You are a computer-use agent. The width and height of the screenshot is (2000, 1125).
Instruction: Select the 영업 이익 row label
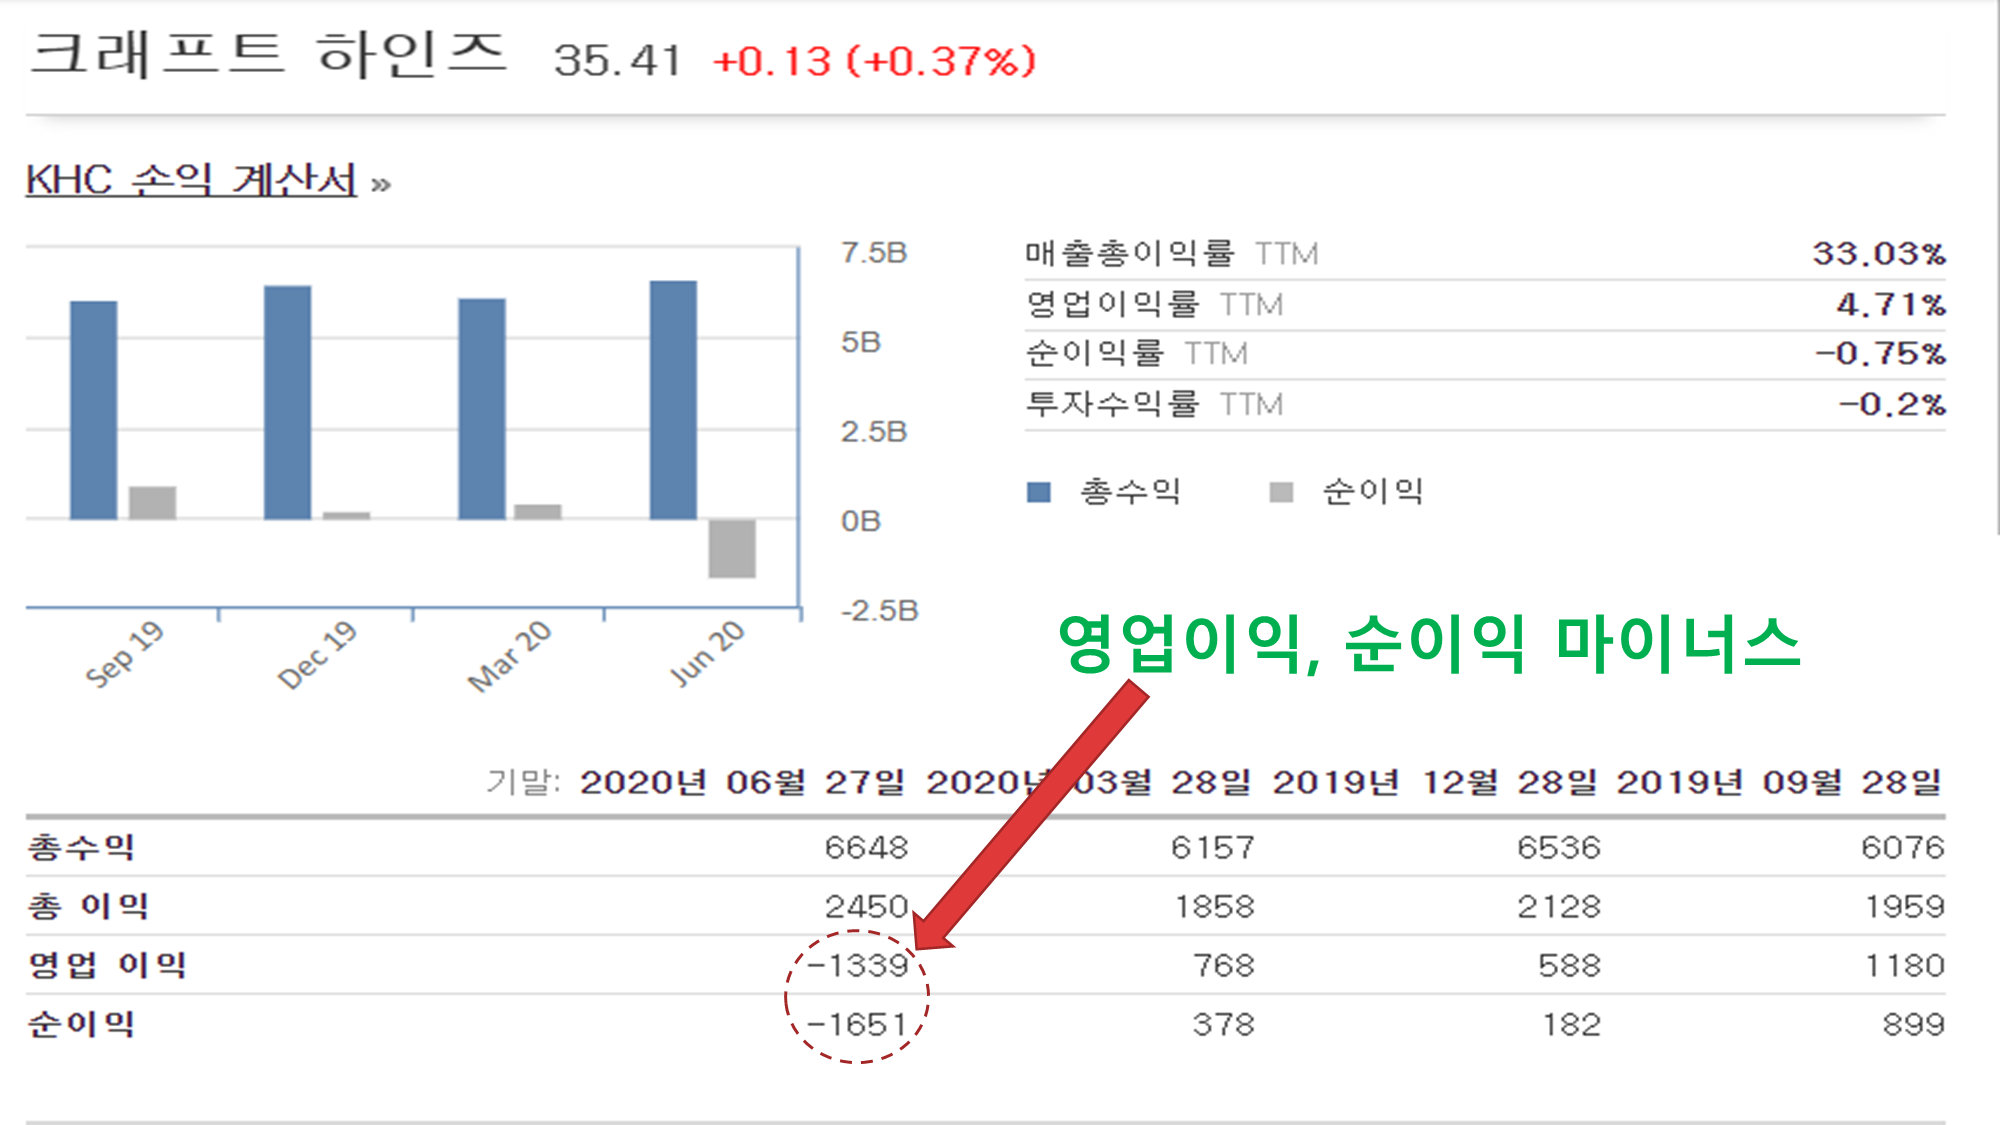pyautogui.click(x=107, y=965)
